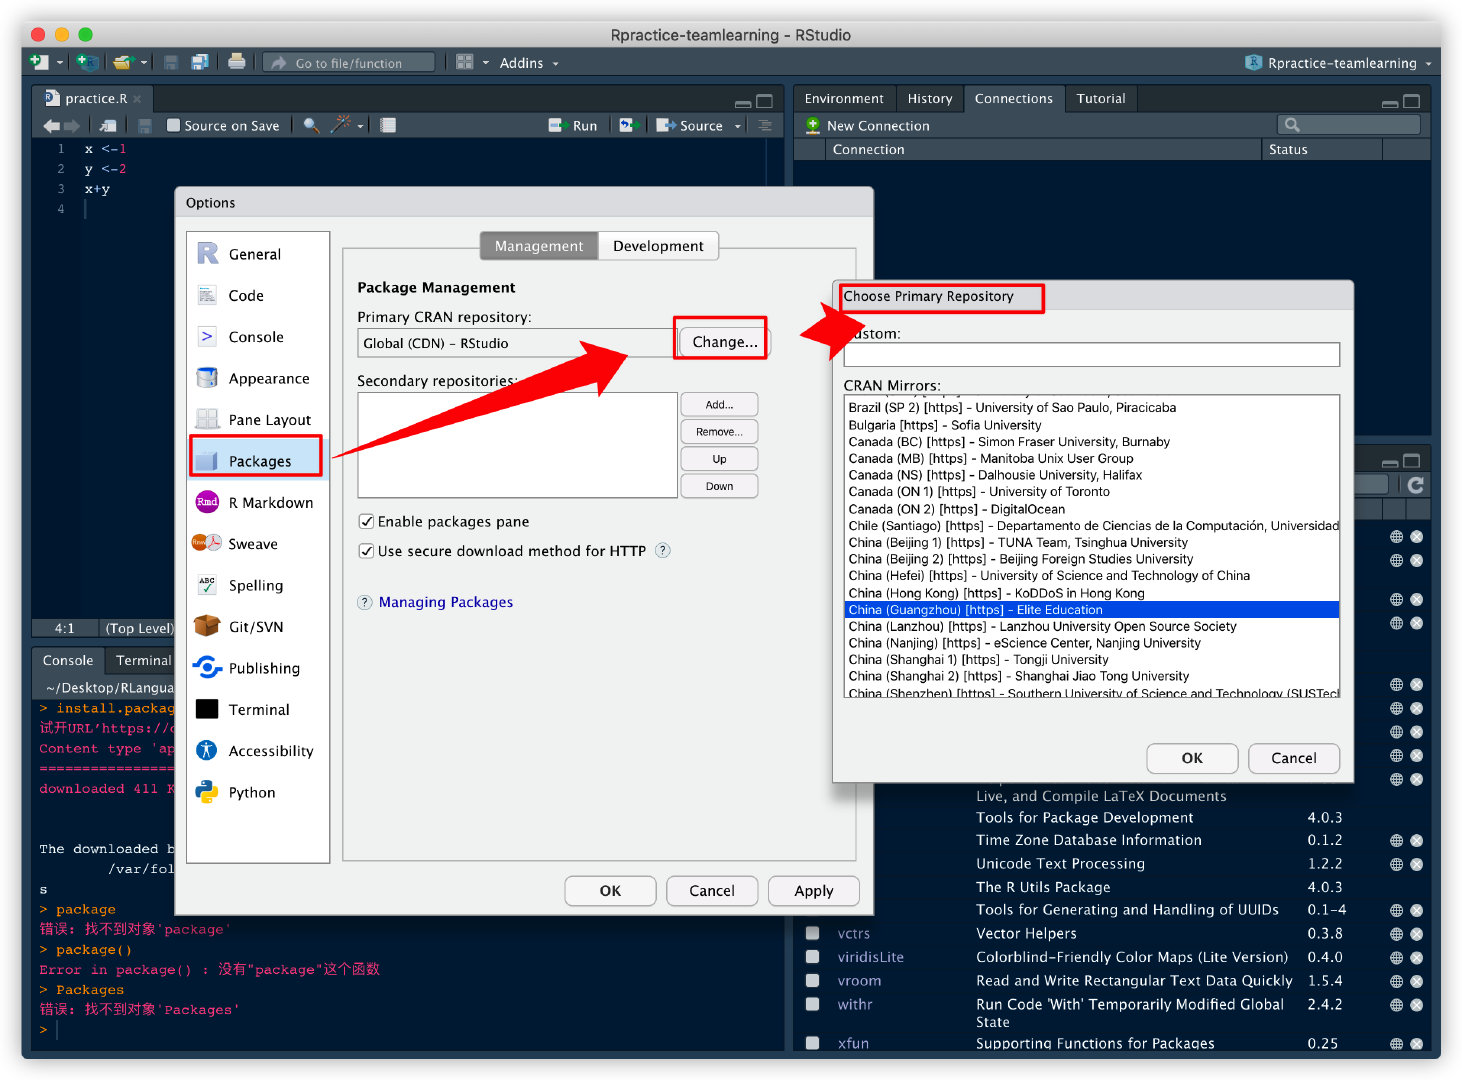Open the Rpractice-teamlearning project menu
1462x1080 pixels.
pos(1338,63)
